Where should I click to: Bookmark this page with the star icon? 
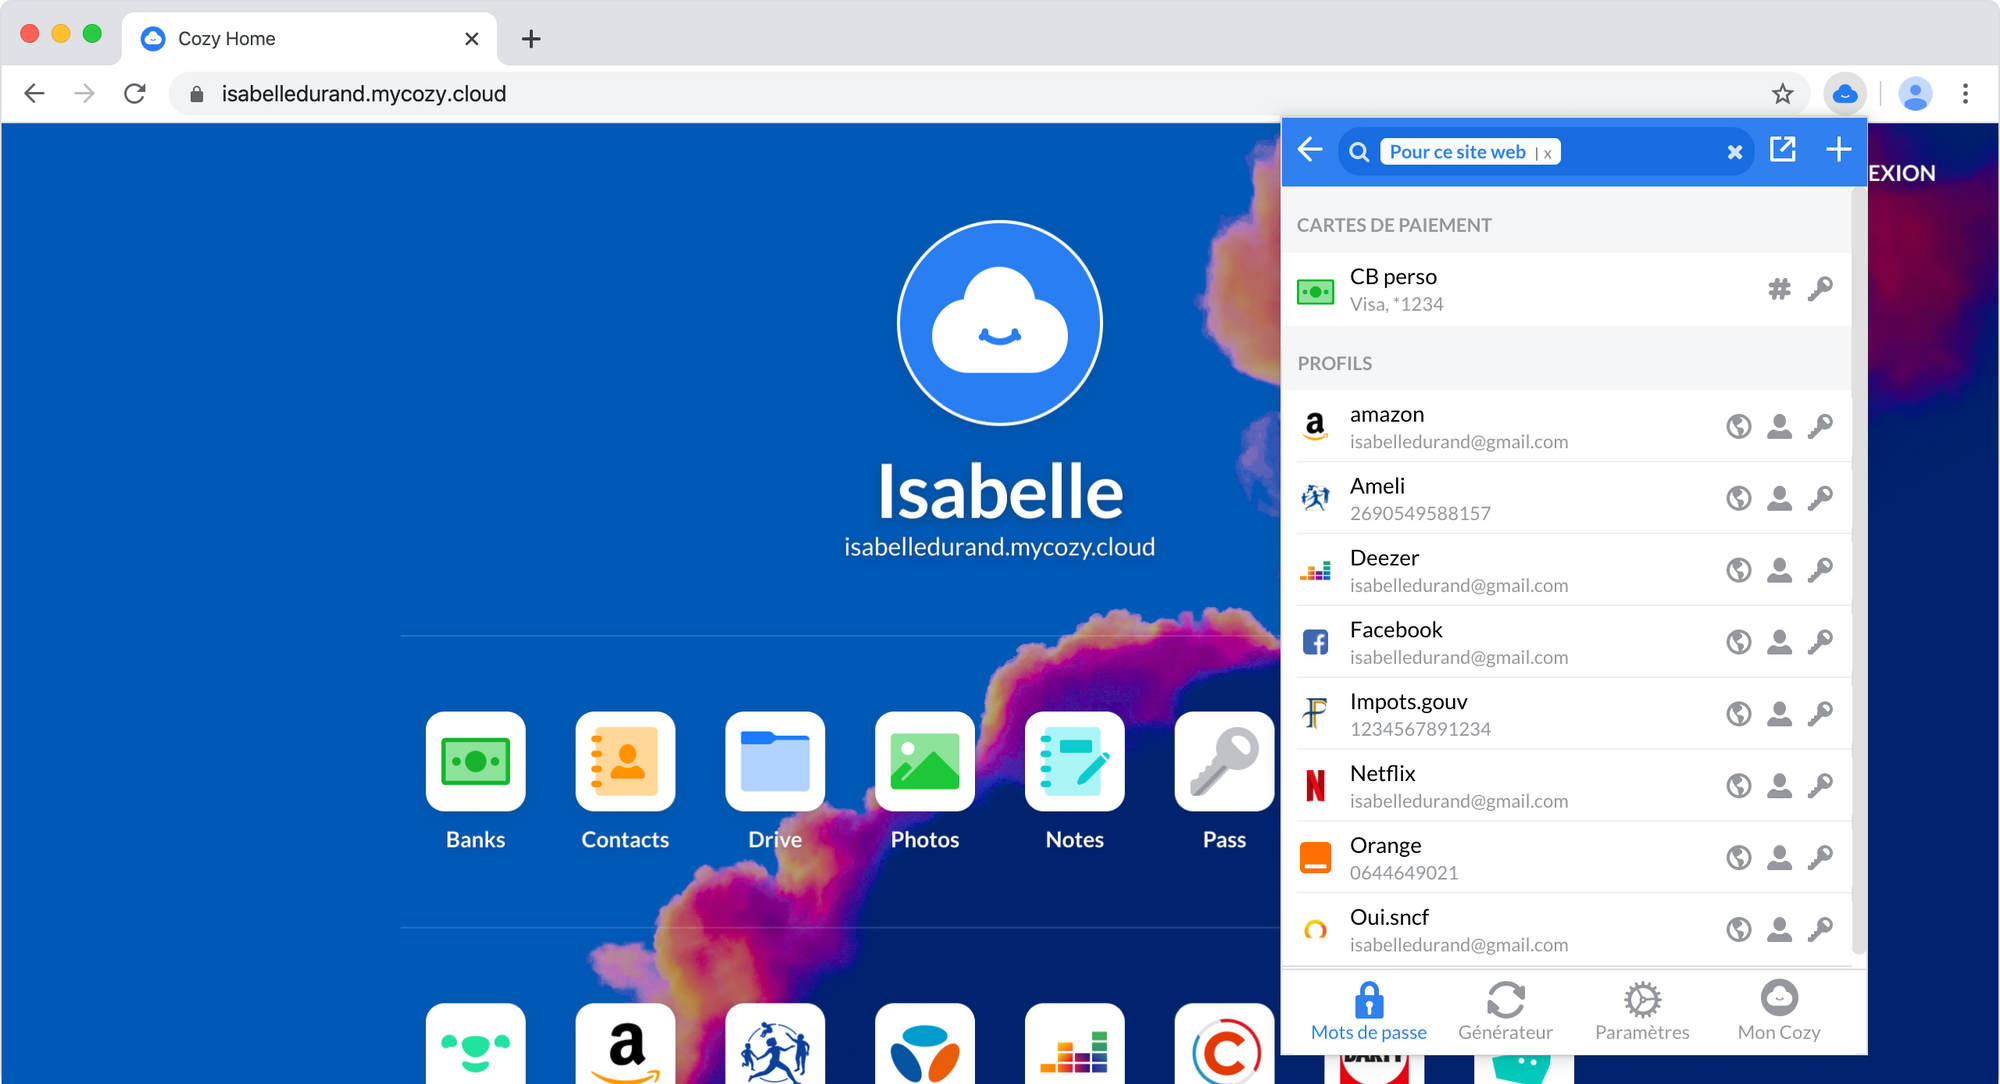point(1782,94)
